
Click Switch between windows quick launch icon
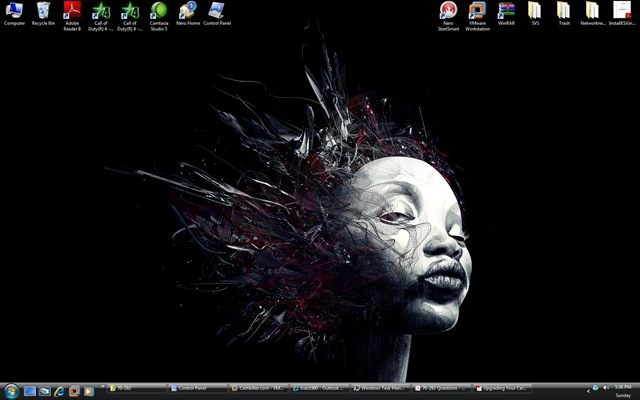[x=44, y=391]
